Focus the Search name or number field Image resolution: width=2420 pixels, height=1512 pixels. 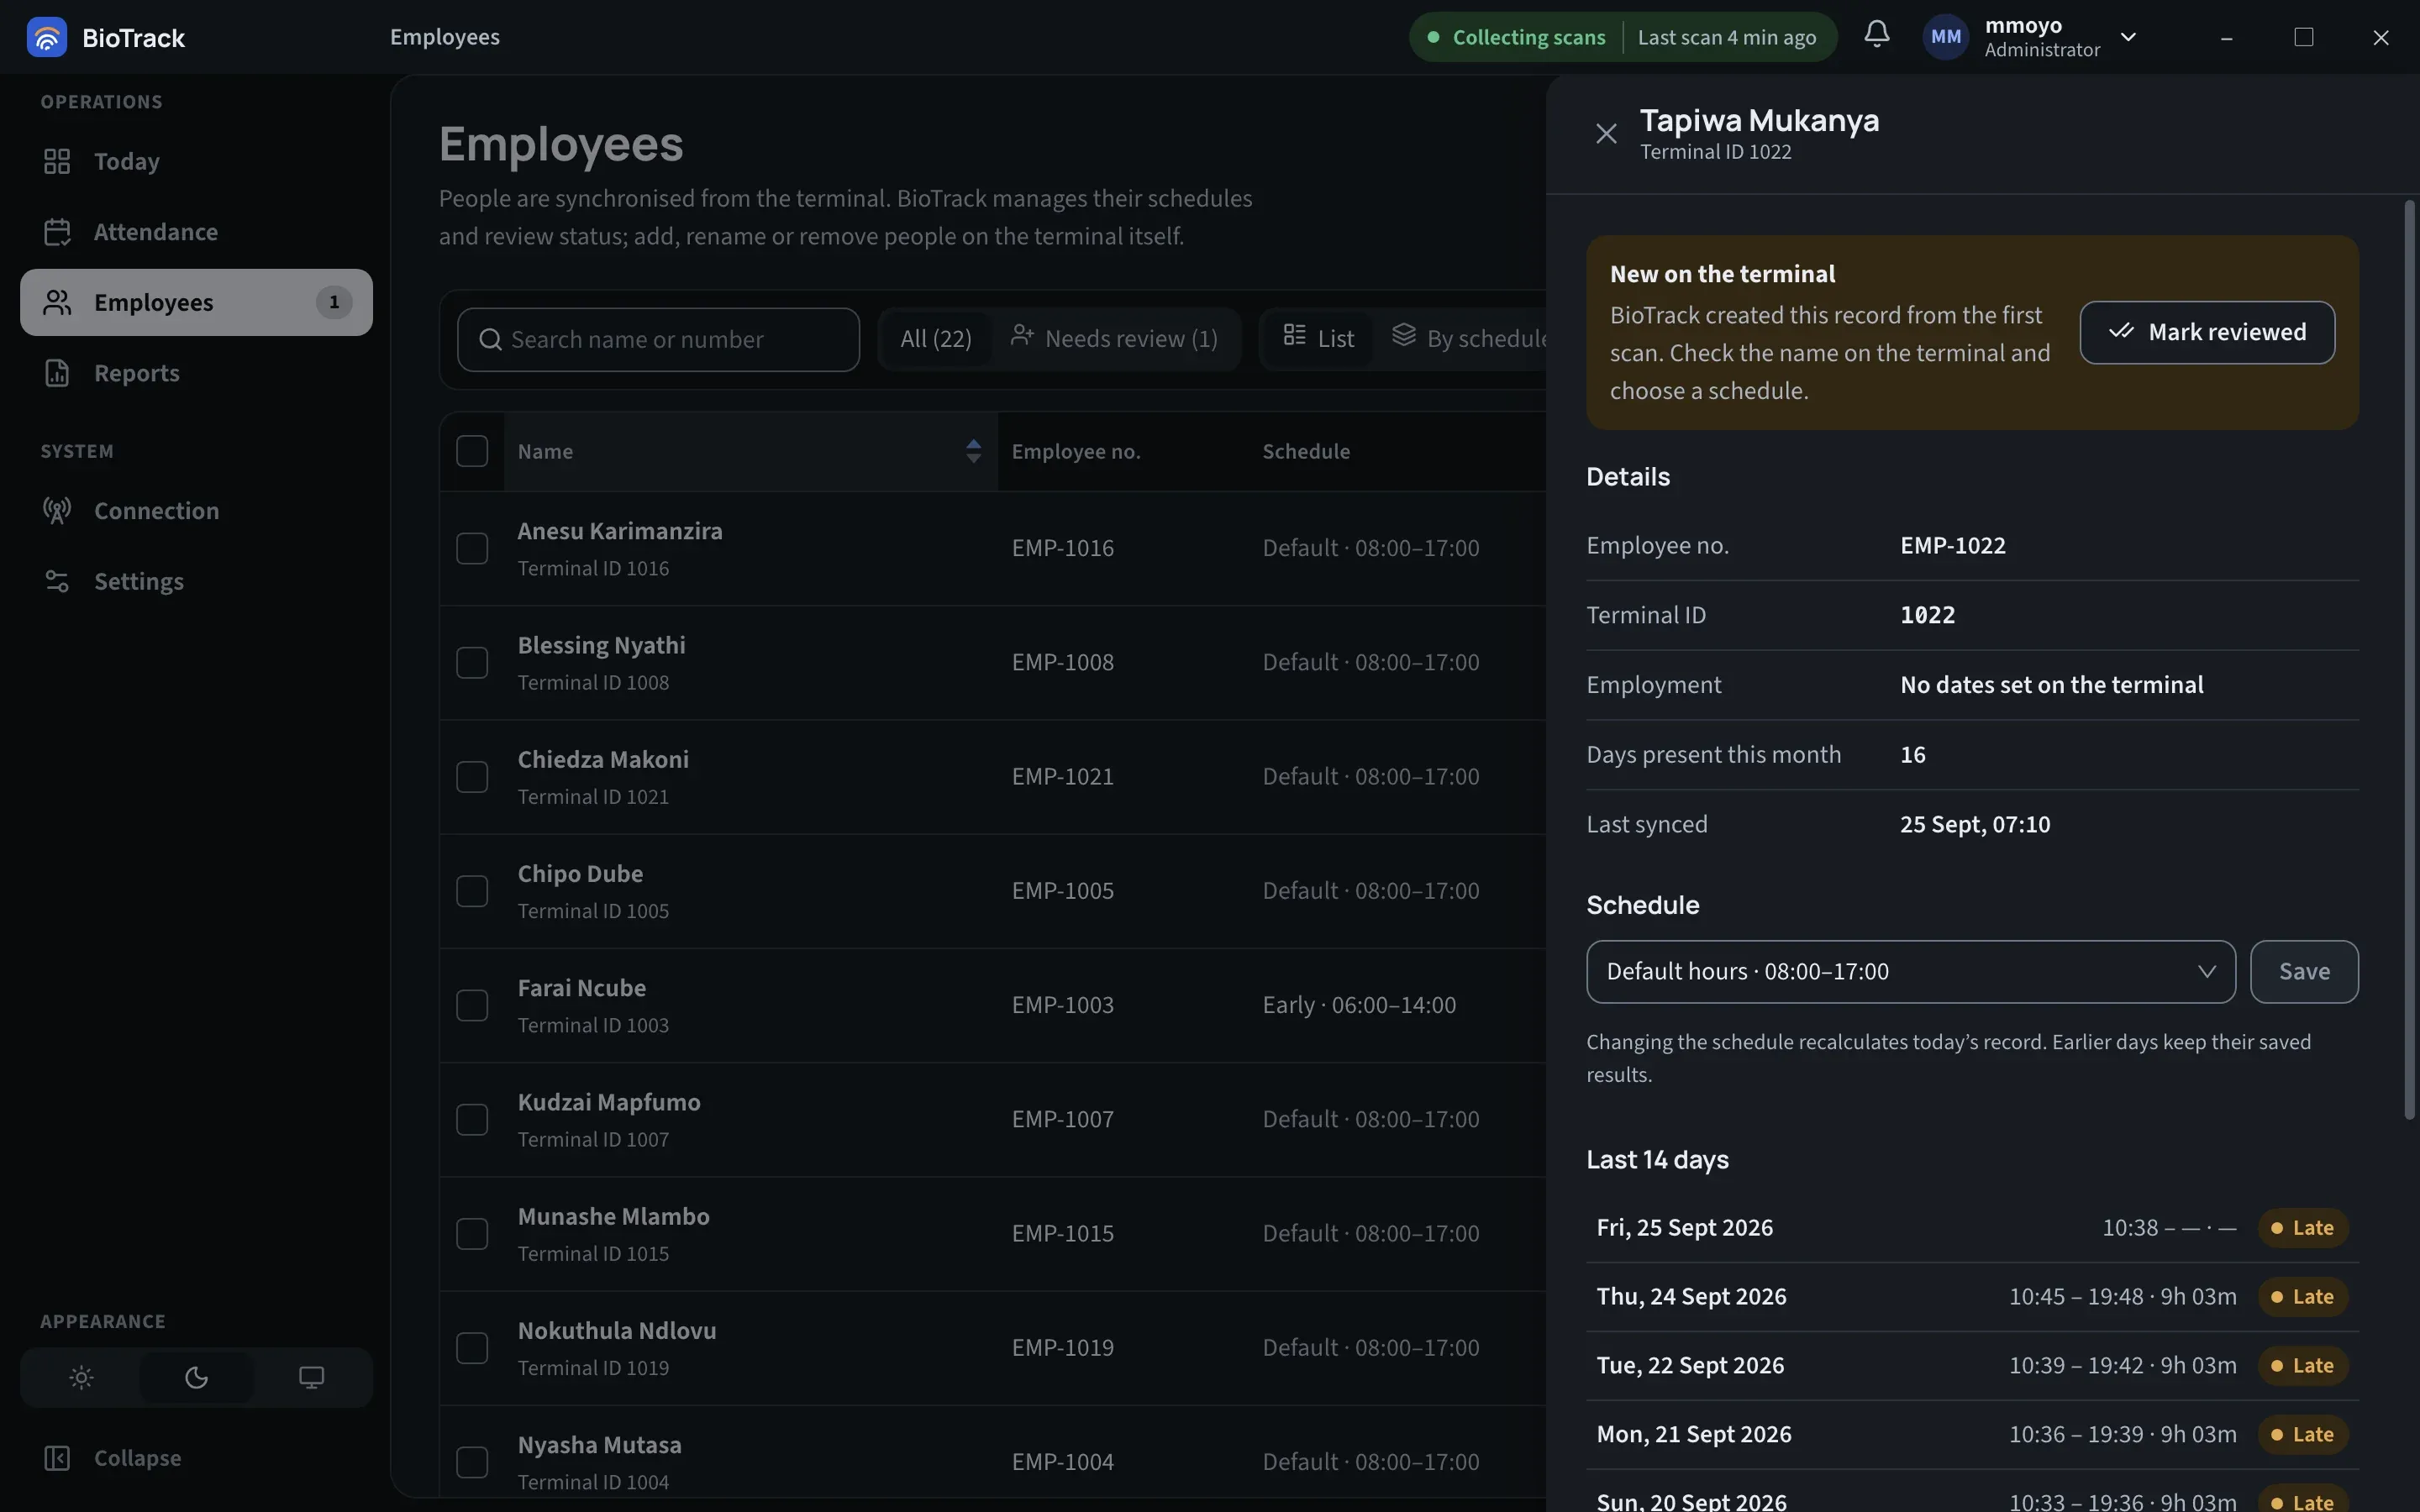(658, 340)
